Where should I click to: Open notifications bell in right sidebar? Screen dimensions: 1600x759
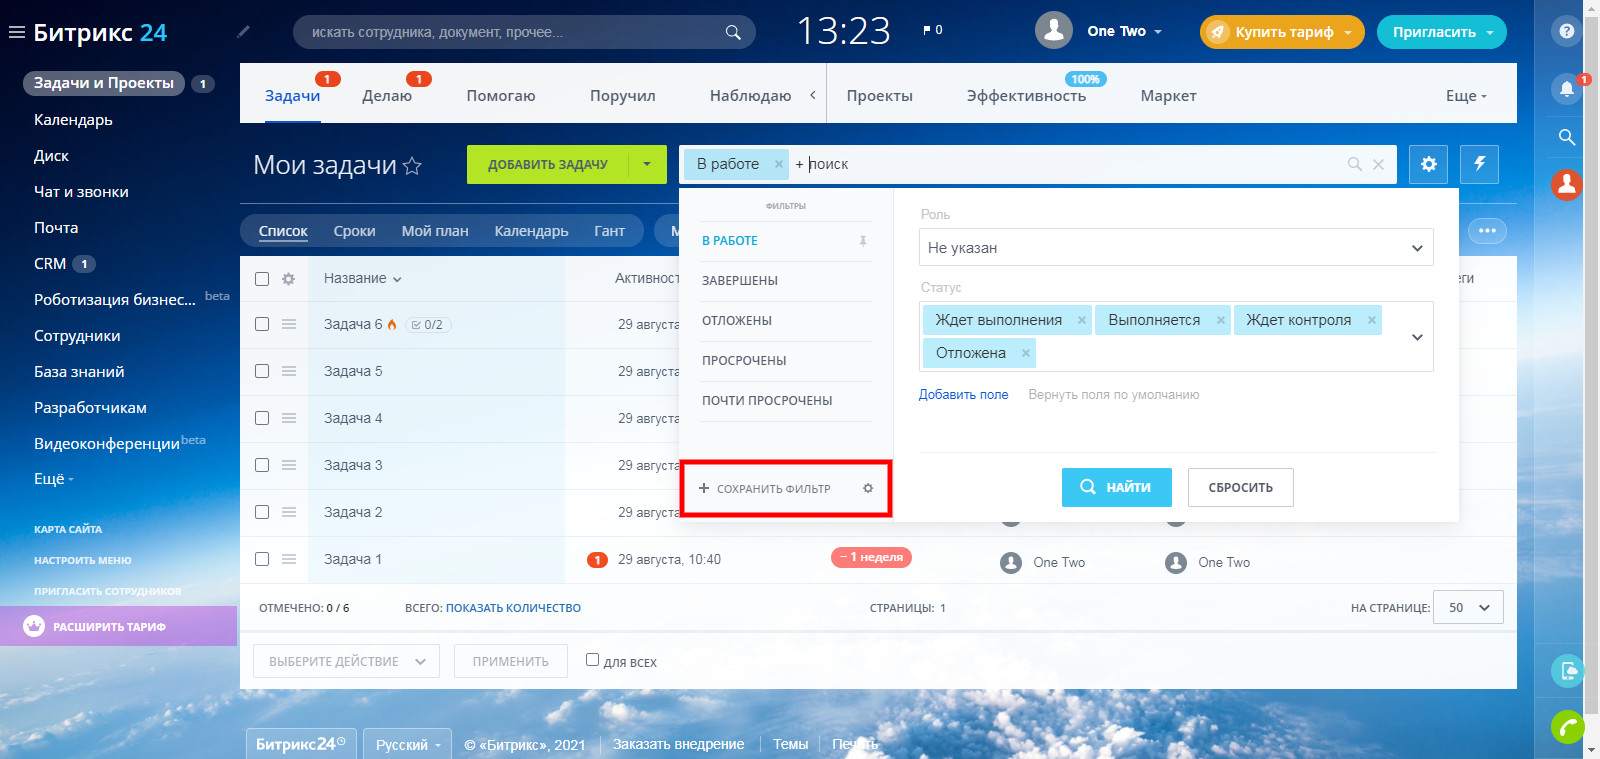(x=1566, y=89)
